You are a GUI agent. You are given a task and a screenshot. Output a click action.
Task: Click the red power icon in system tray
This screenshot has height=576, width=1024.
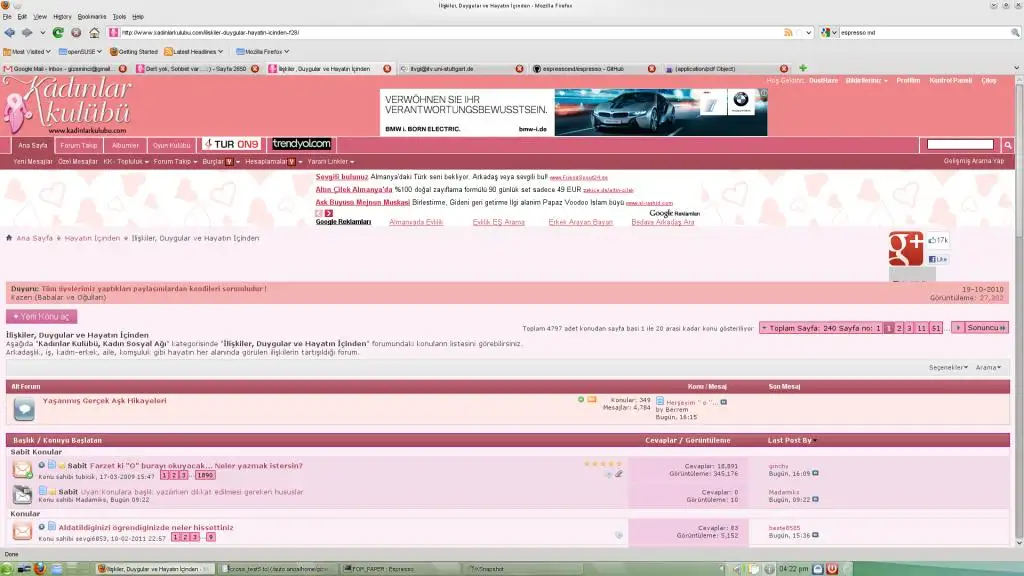(x=832, y=569)
